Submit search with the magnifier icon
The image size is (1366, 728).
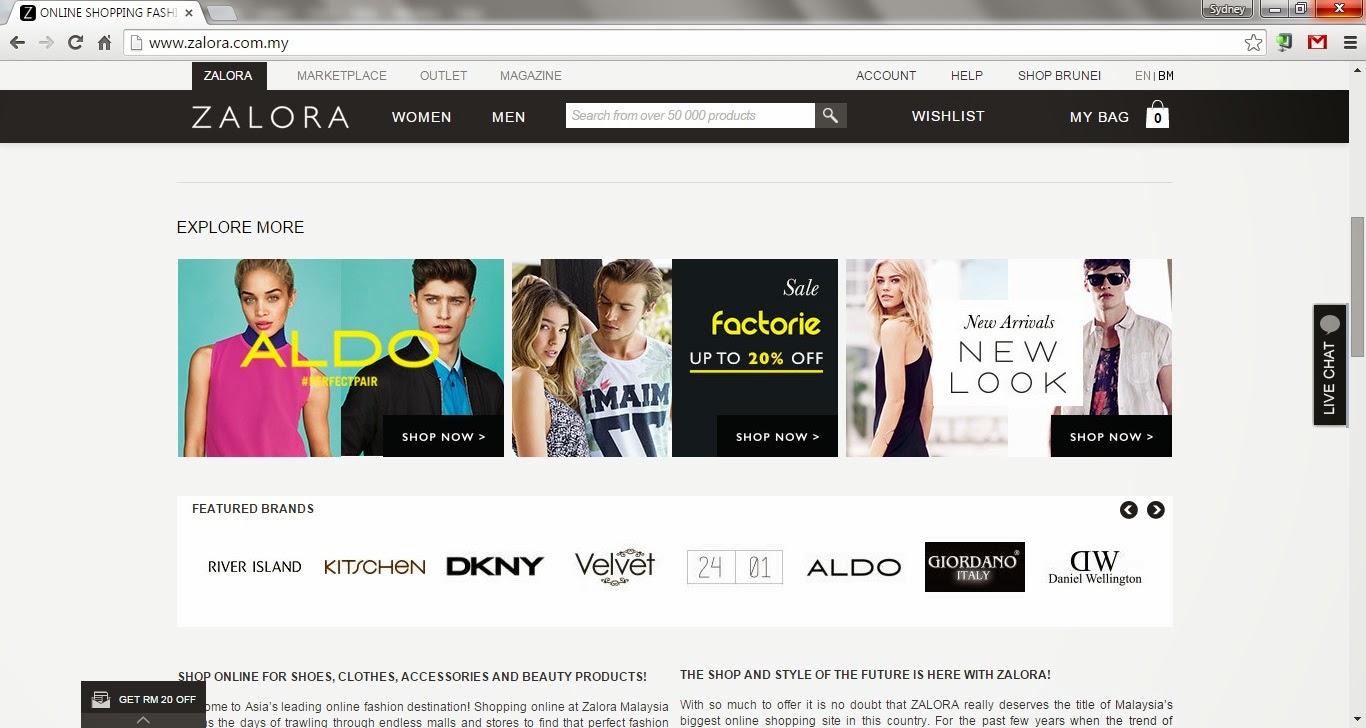click(830, 116)
